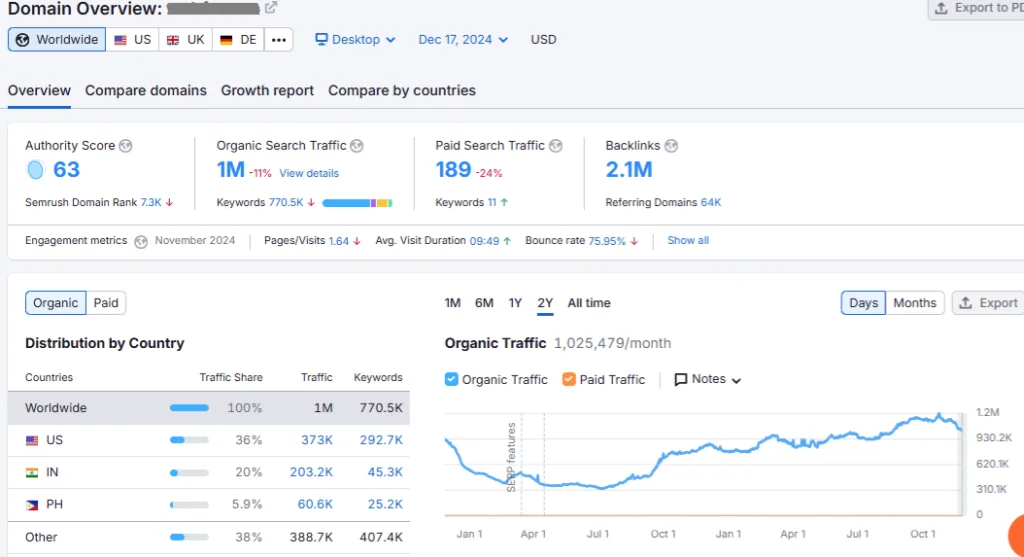This screenshot has width=1024, height=557.
Task: Open the Dec 17, 2024 date dropdown
Action: [463, 40]
